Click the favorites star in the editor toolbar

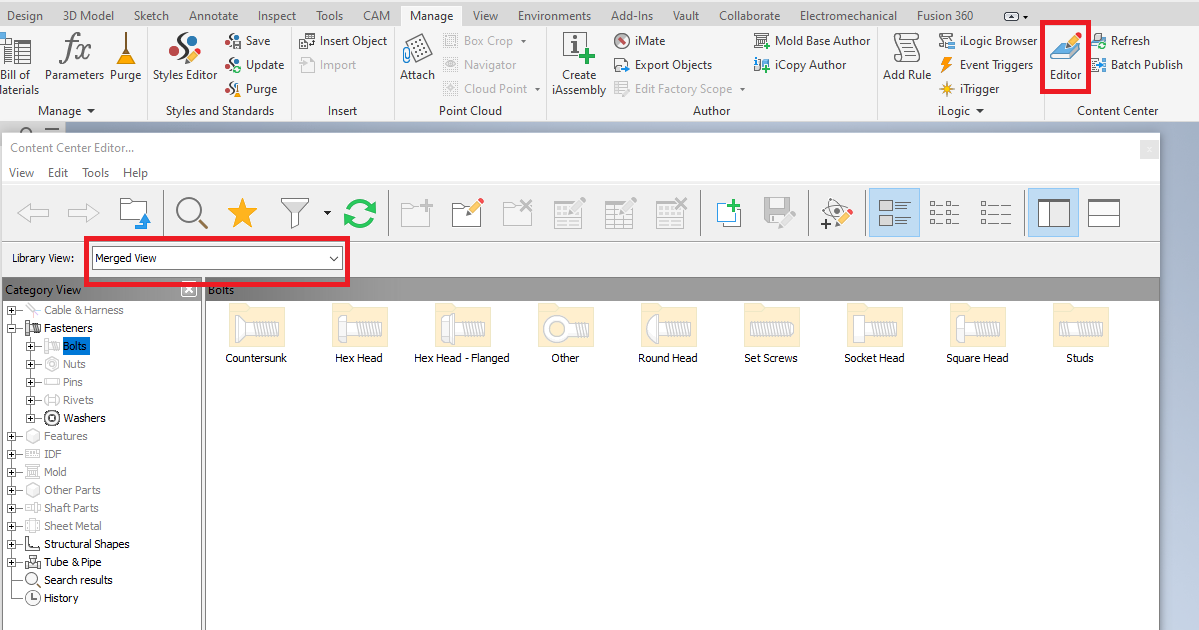(241, 212)
